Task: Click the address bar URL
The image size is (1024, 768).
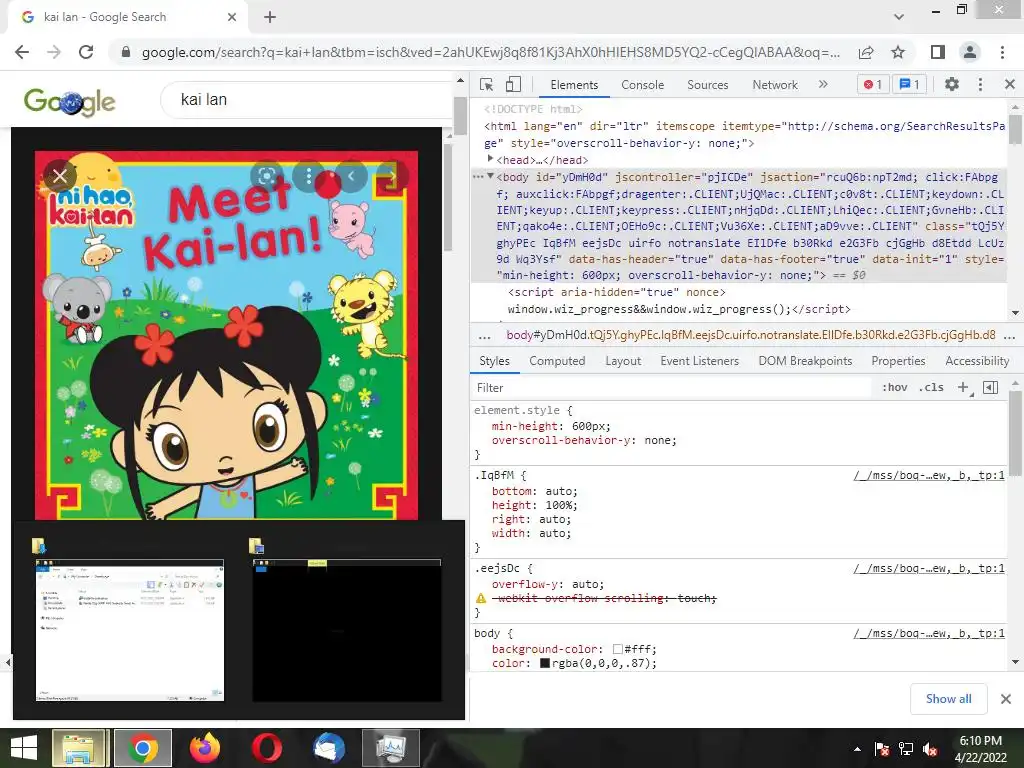Action: coord(491,52)
